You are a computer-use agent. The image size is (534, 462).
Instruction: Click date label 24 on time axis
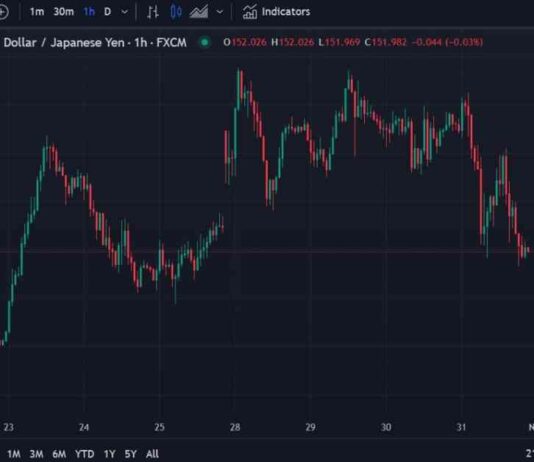click(x=84, y=427)
